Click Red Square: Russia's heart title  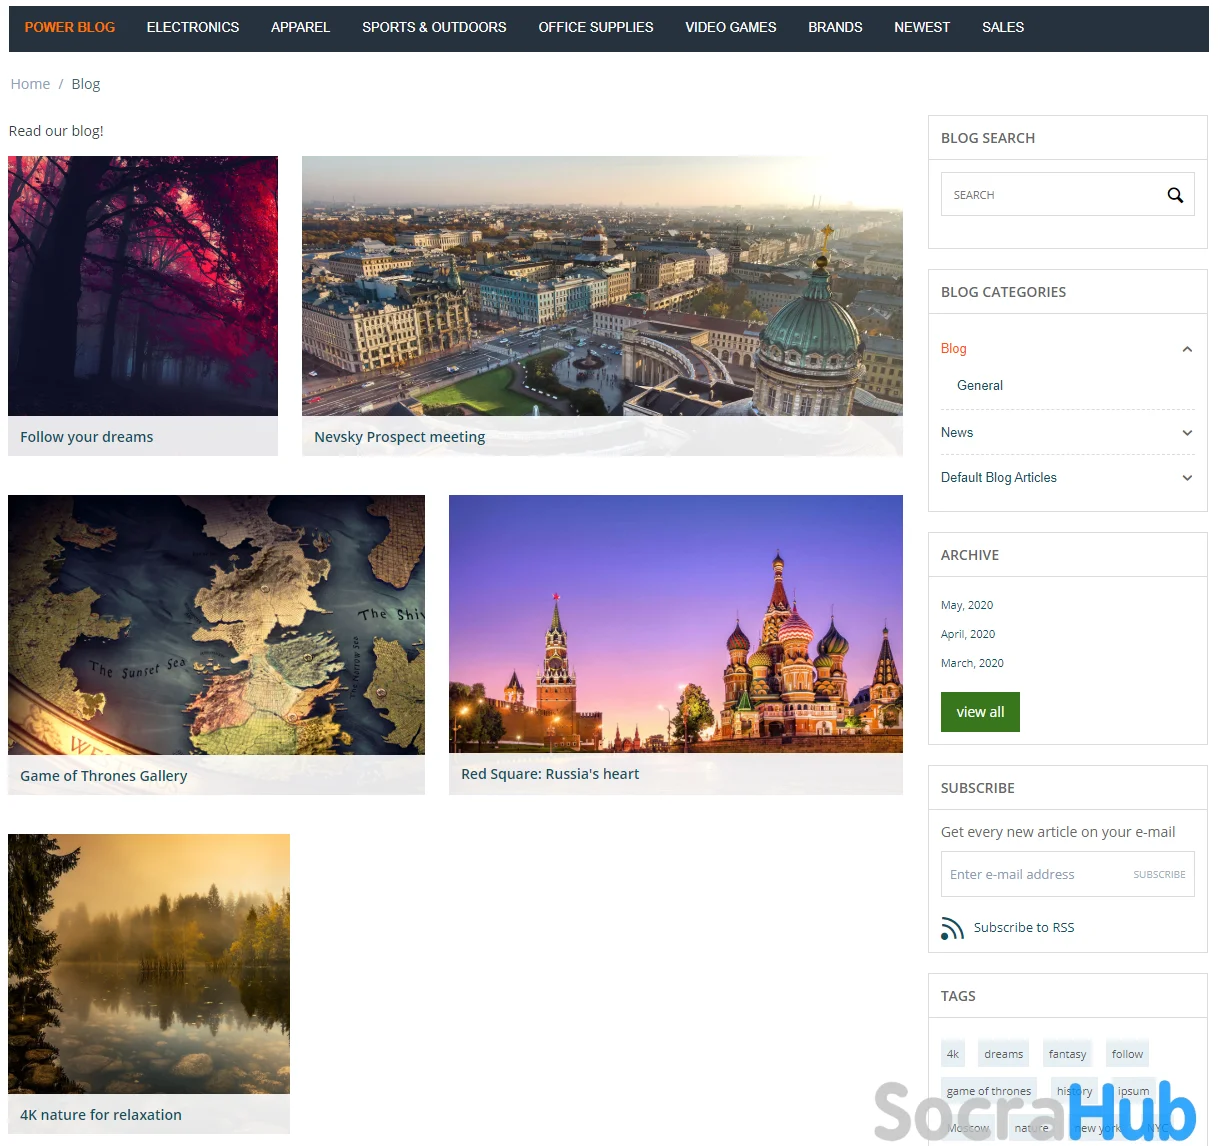click(x=550, y=774)
